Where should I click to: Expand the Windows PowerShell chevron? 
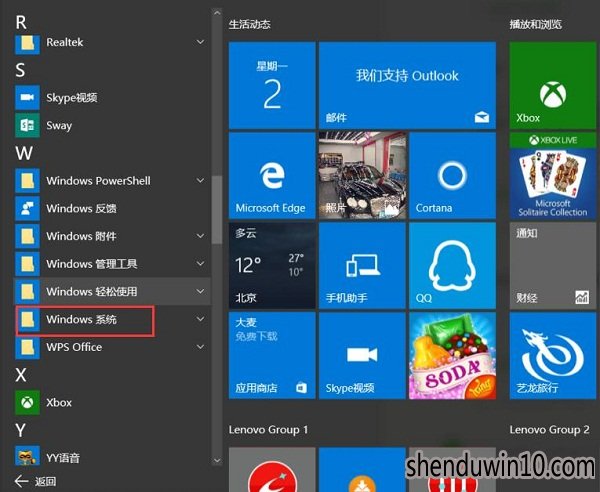(x=200, y=180)
